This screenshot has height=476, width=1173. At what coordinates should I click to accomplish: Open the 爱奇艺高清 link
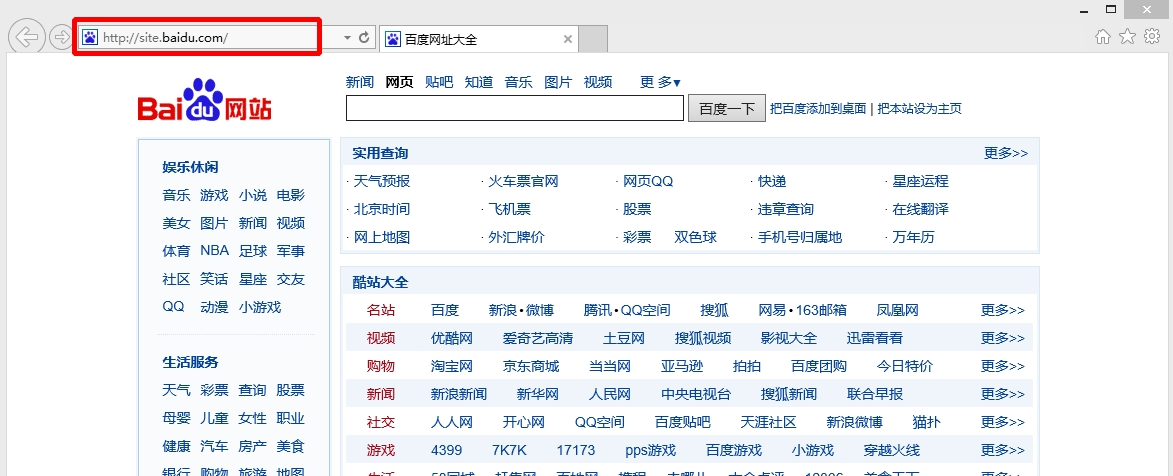(x=538, y=338)
